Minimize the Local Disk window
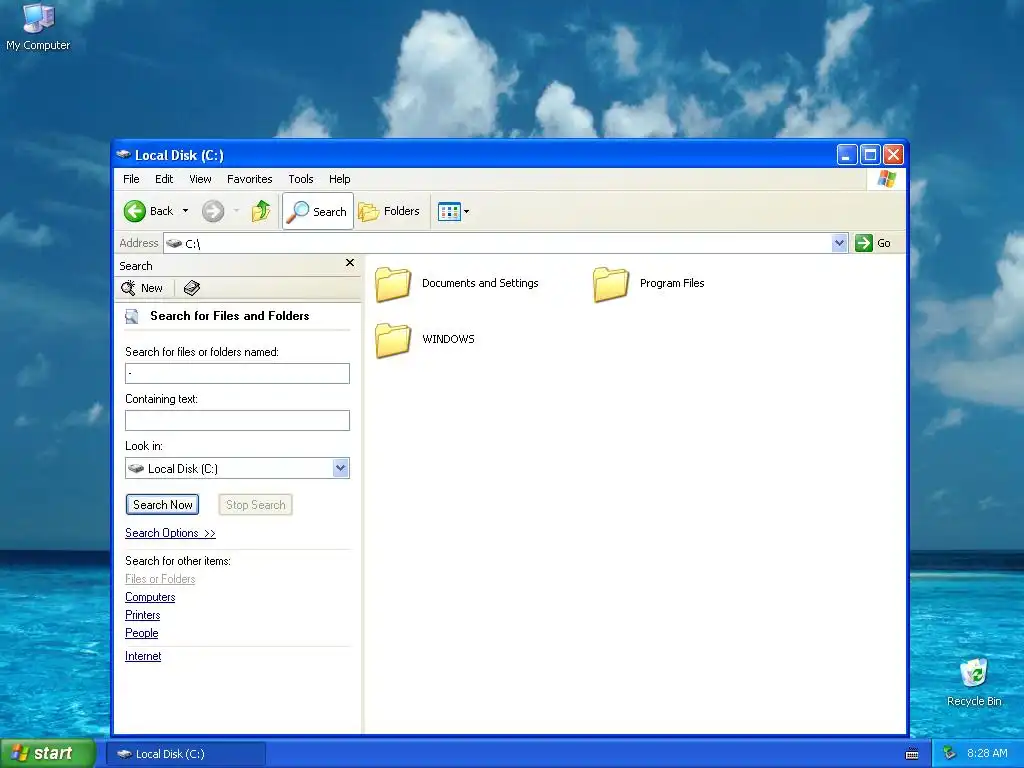Image resolution: width=1024 pixels, height=768 pixels. pyautogui.click(x=847, y=155)
